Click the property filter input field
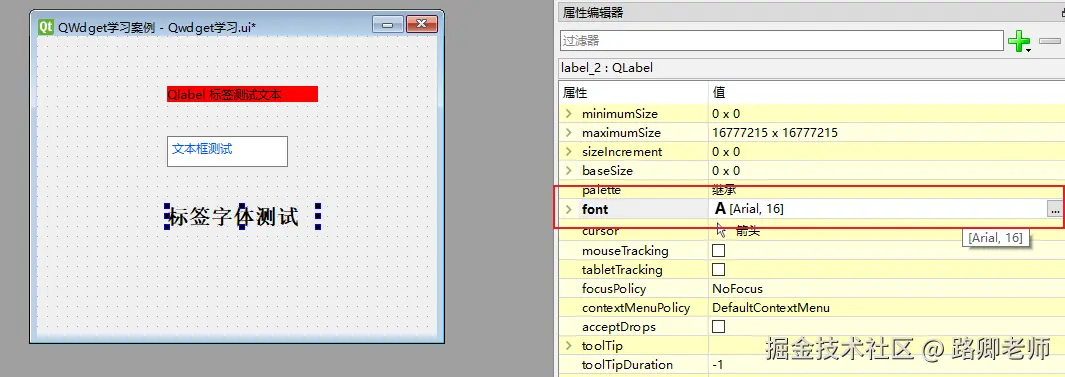Screen dimensions: 1065x377 click(781, 41)
